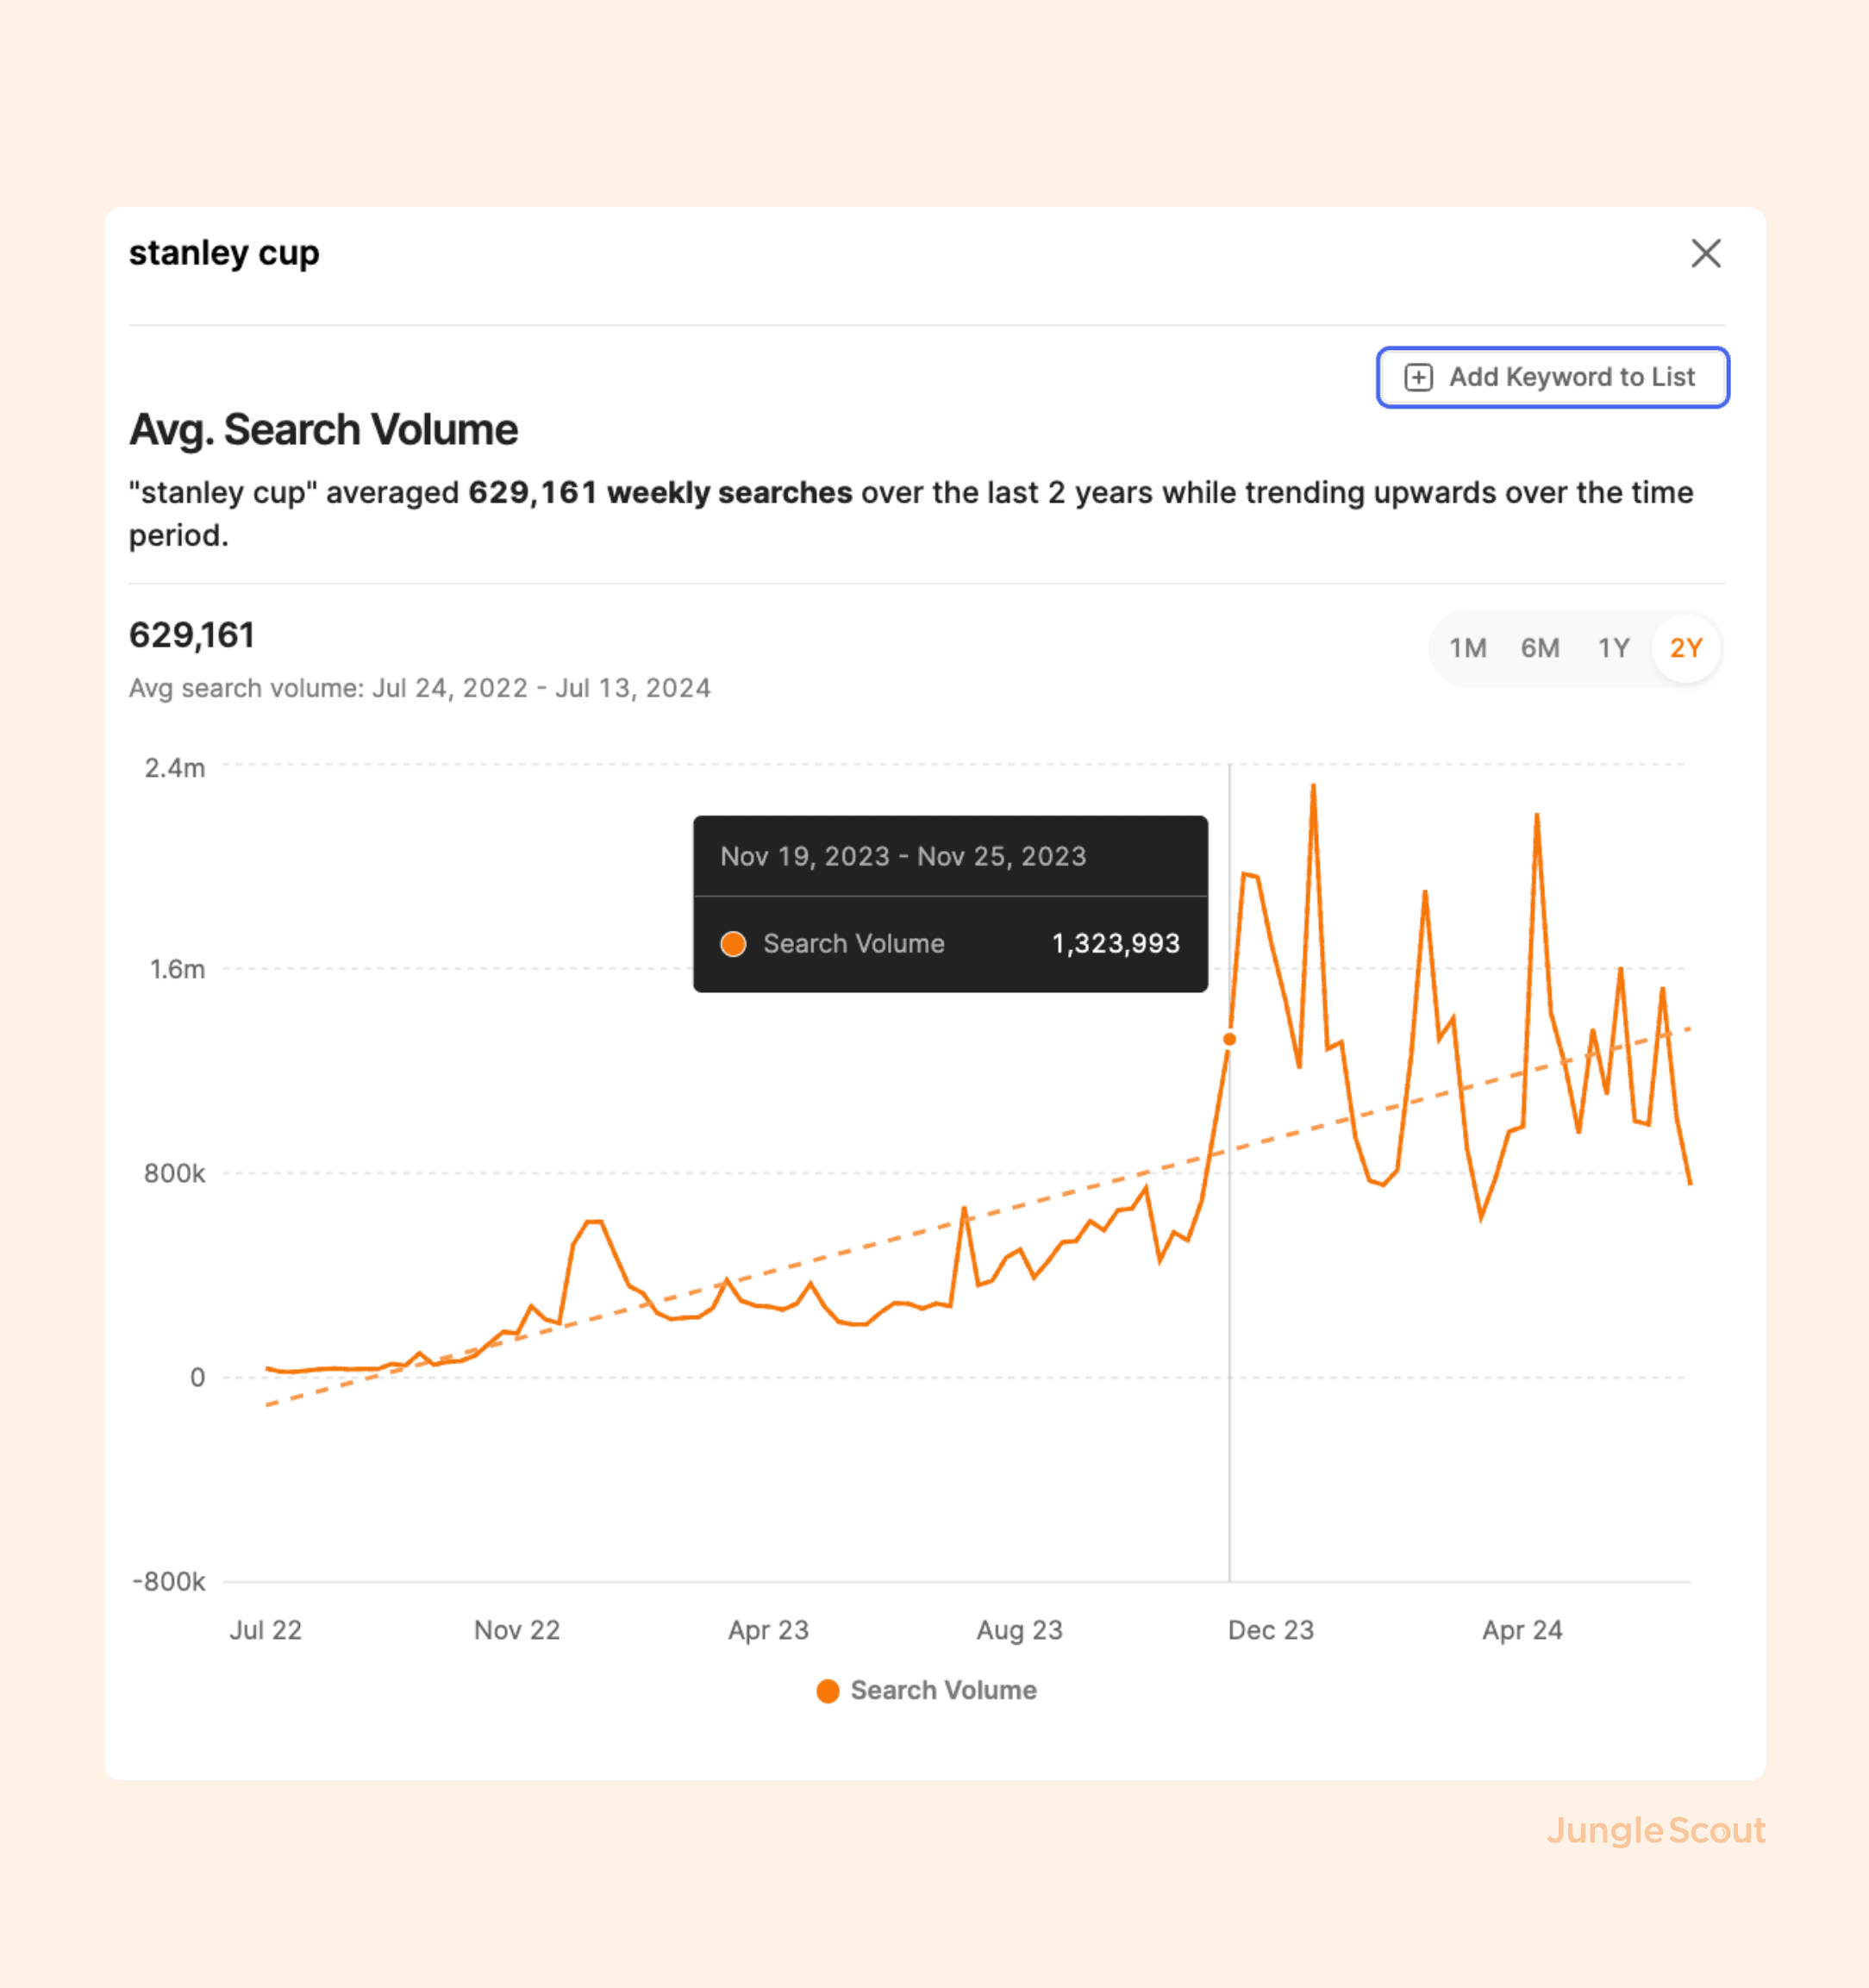1869x1988 pixels.
Task: Click the Jul 22 x-axis label
Action: point(265,1630)
